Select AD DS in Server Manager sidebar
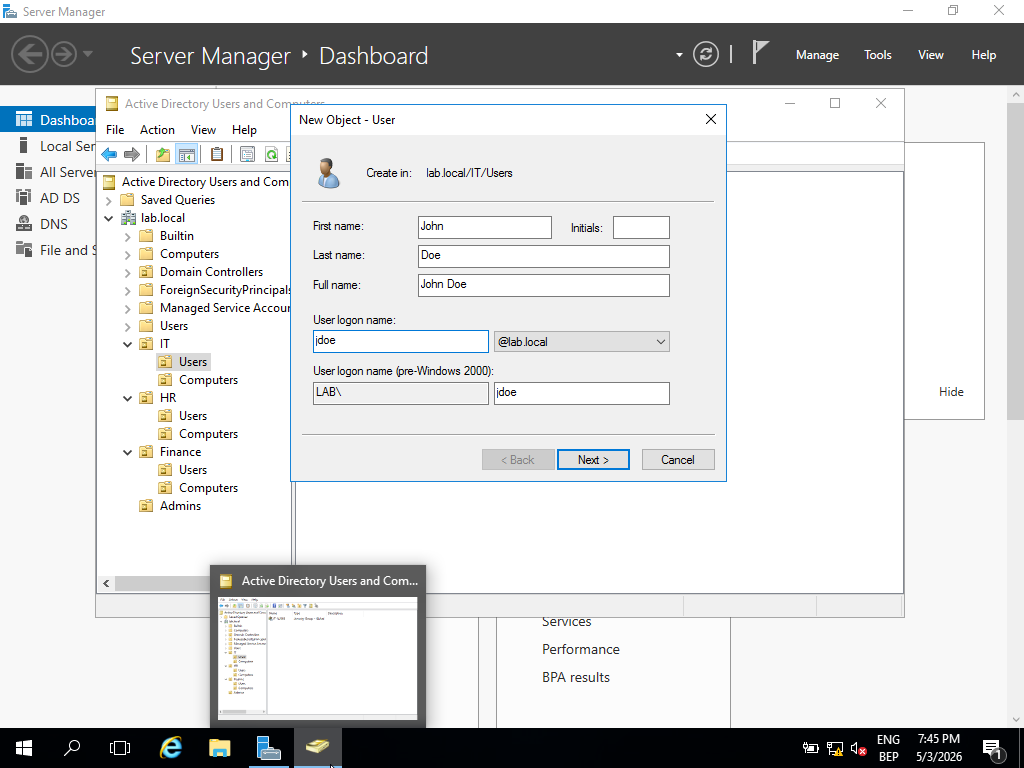Image resolution: width=1024 pixels, height=768 pixels. point(59,198)
